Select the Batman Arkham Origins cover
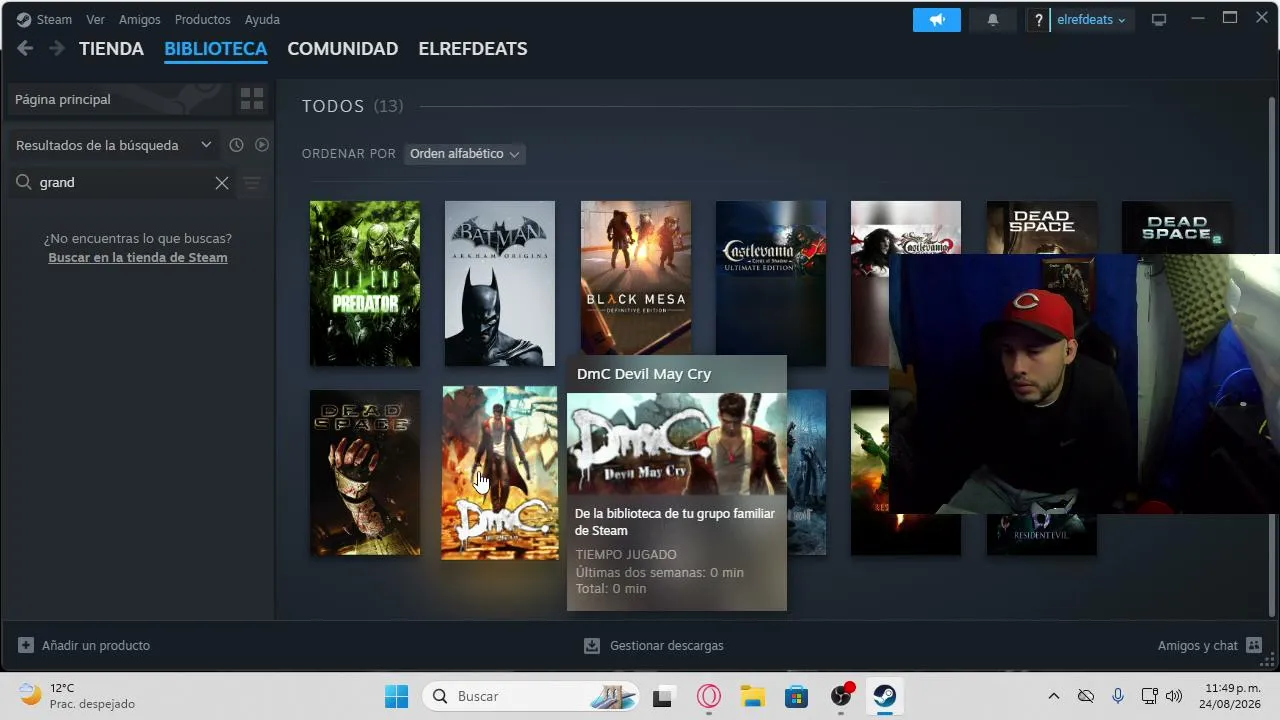This screenshot has height=720, width=1280. (x=500, y=283)
